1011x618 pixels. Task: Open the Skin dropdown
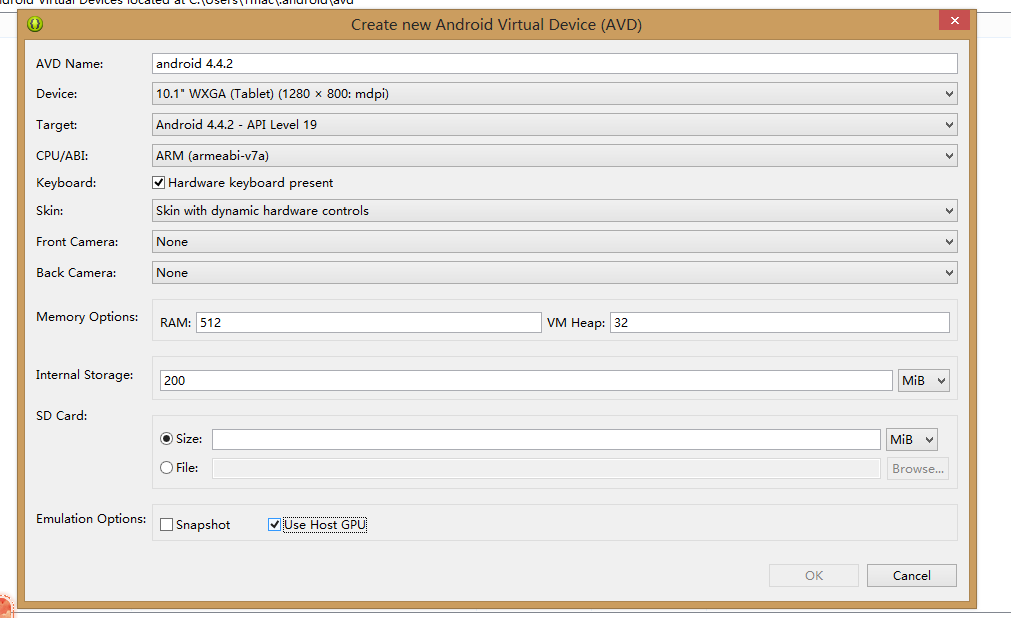pyautogui.click(x=555, y=210)
